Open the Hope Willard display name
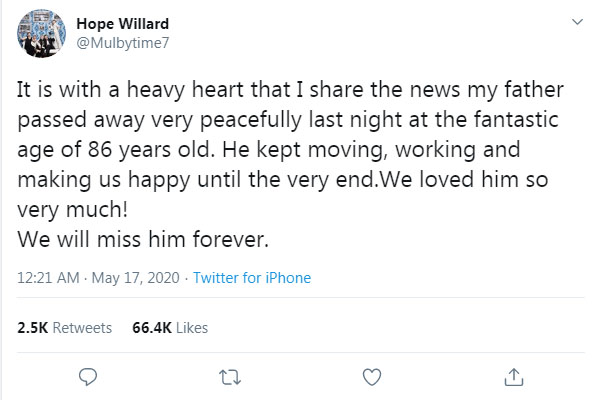 tap(122, 24)
